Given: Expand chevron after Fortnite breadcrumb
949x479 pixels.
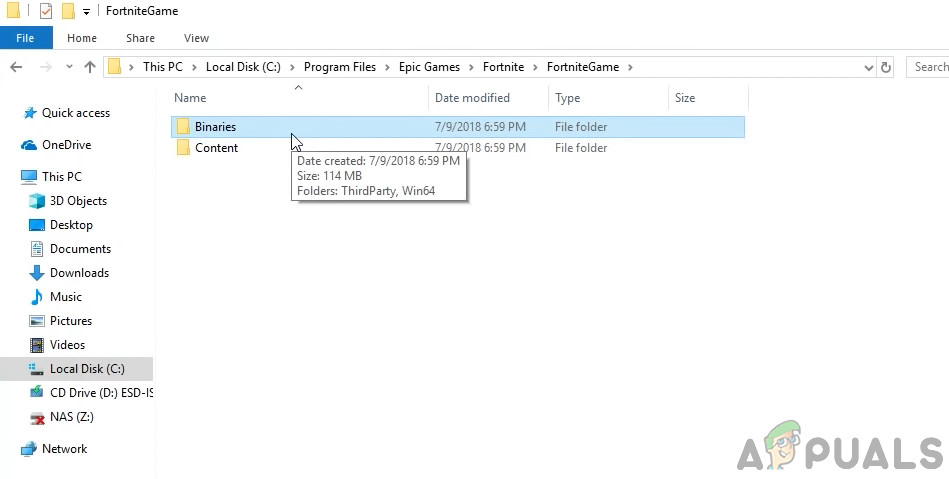Looking at the screenshot, I should coord(536,67).
